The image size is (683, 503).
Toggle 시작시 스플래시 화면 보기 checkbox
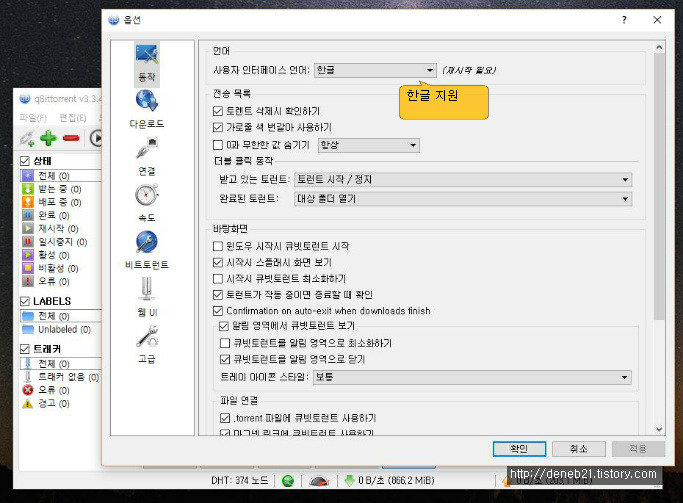[x=218, y=262]
